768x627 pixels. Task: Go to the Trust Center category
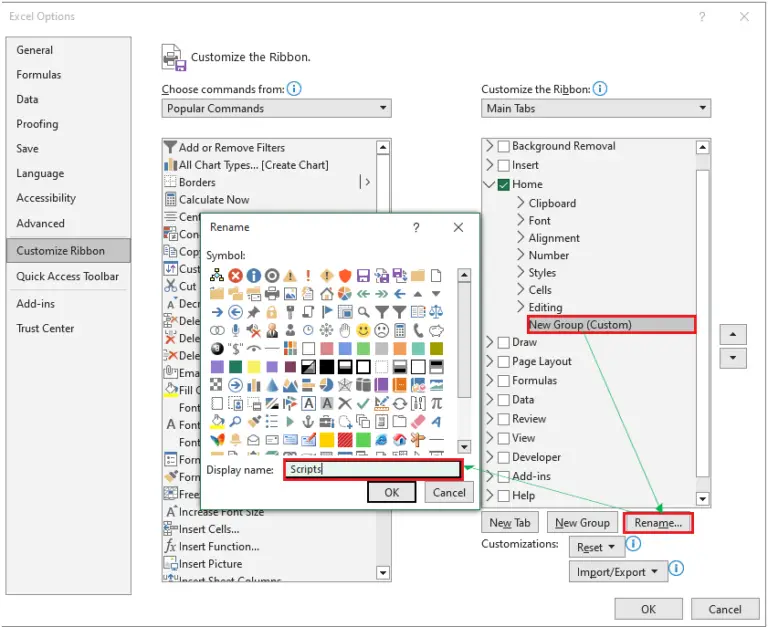[x=46, y=328]
